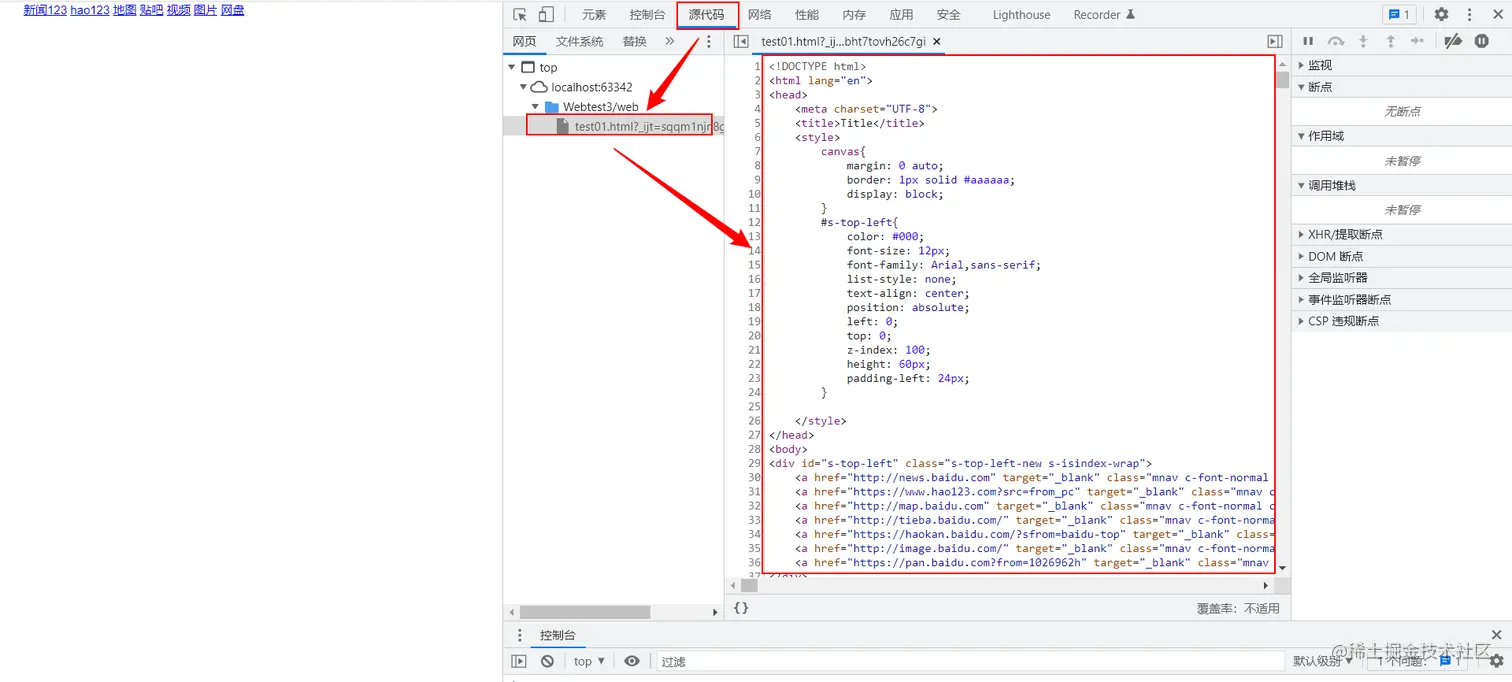Toggle pause on exceptions
The width and height of the screenshot is (1512, 682).
coord(1482,41)
